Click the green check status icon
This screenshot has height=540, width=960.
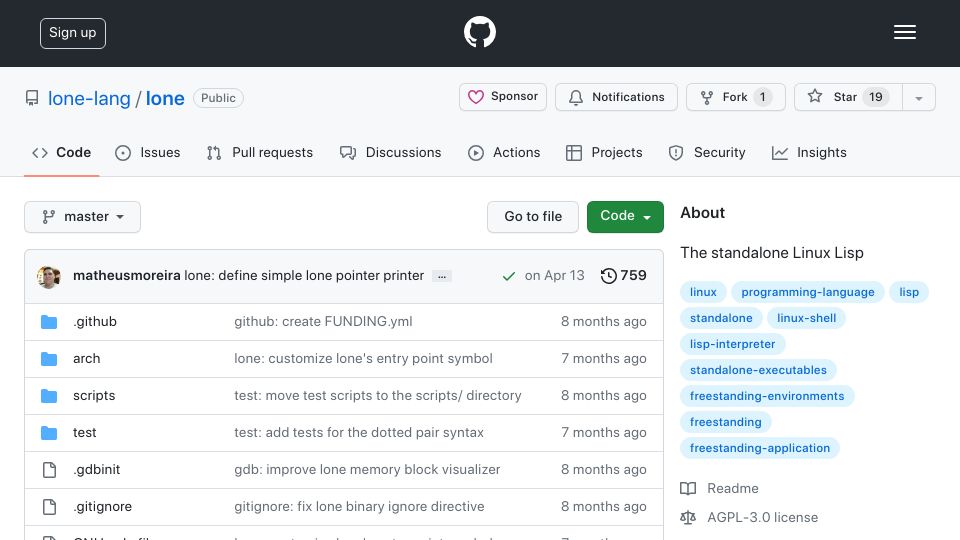pos(508,276)
